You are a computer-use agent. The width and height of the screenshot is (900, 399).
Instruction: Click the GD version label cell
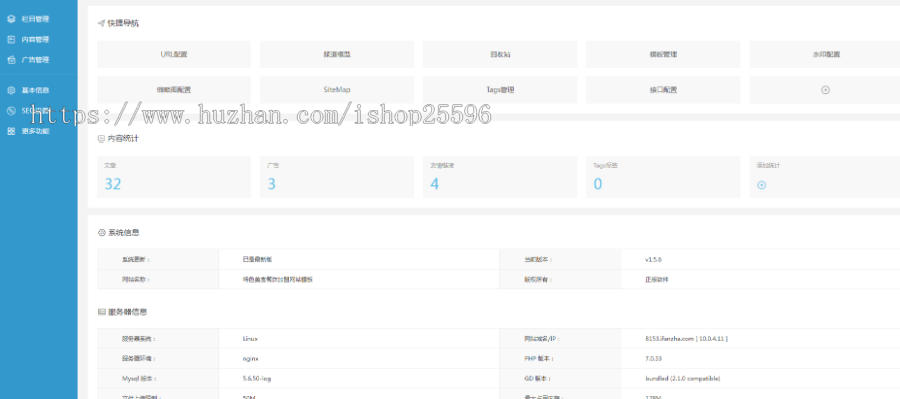click(561, 378)
